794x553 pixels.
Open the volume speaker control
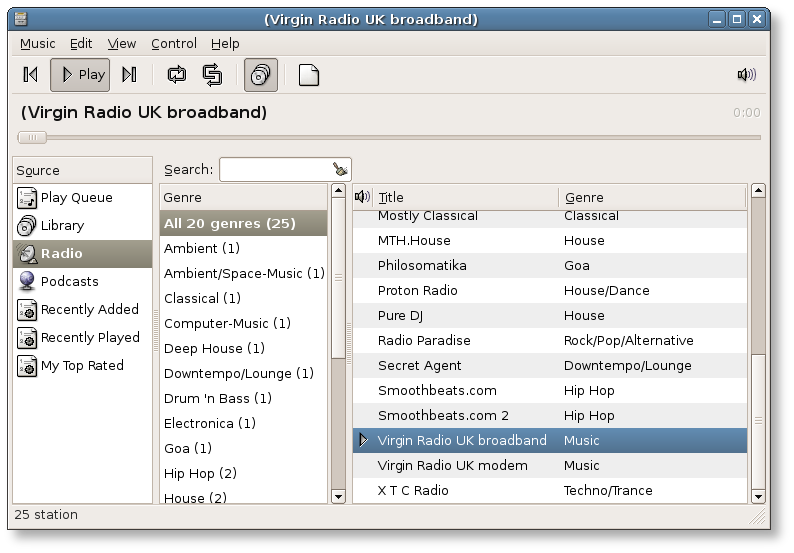(746, 75)
